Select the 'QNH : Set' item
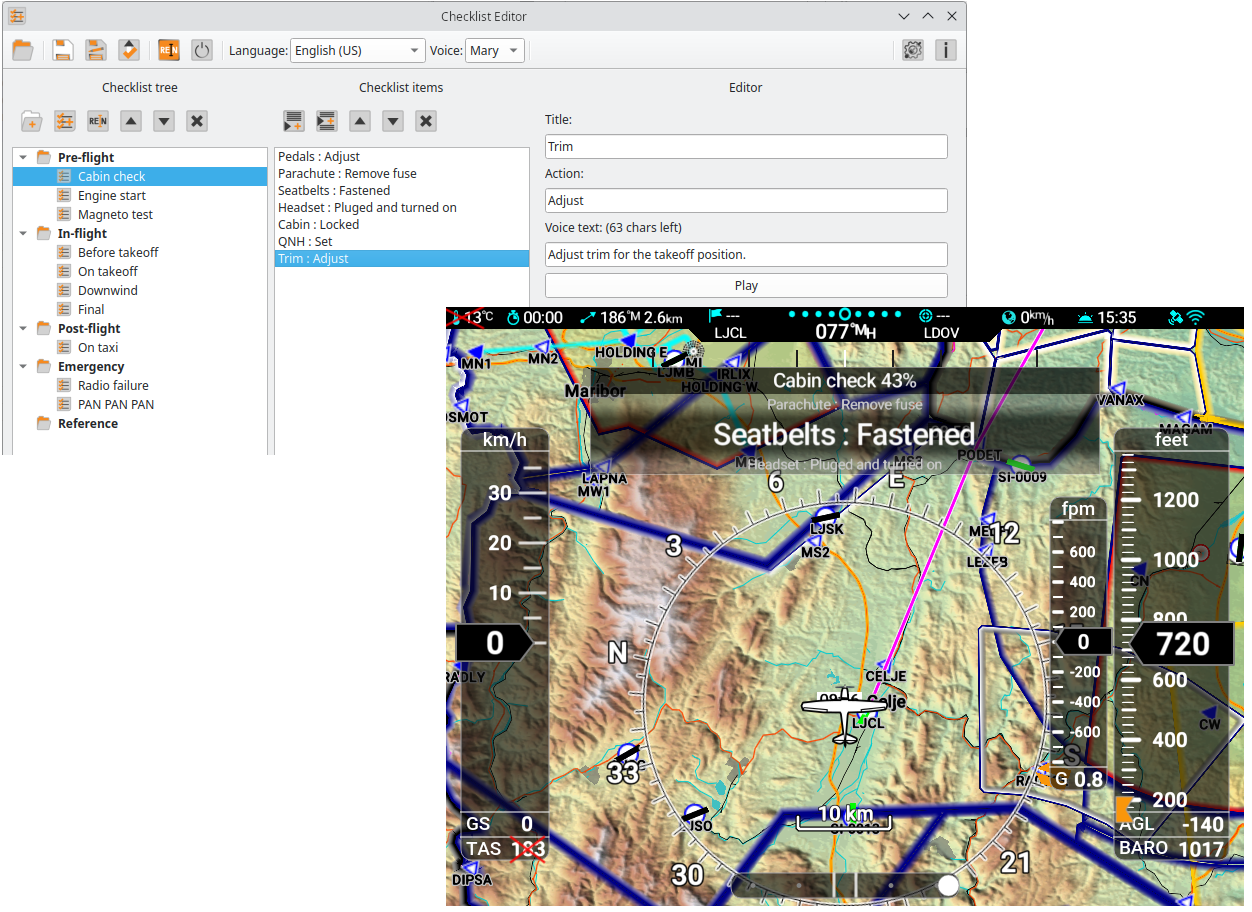The image size is (1252, 912). pos(305,241)
